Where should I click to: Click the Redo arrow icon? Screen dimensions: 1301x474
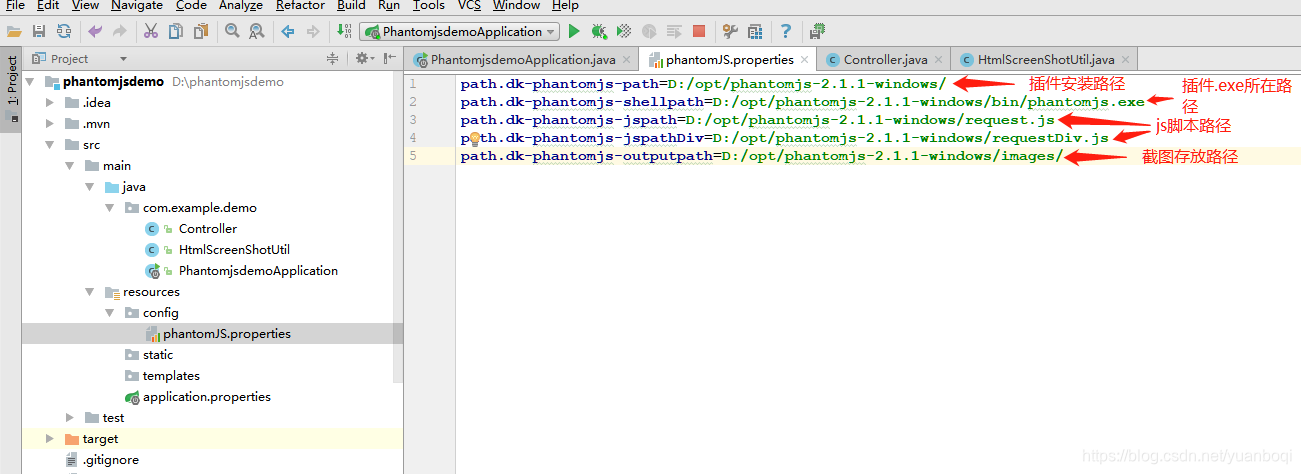120,32
